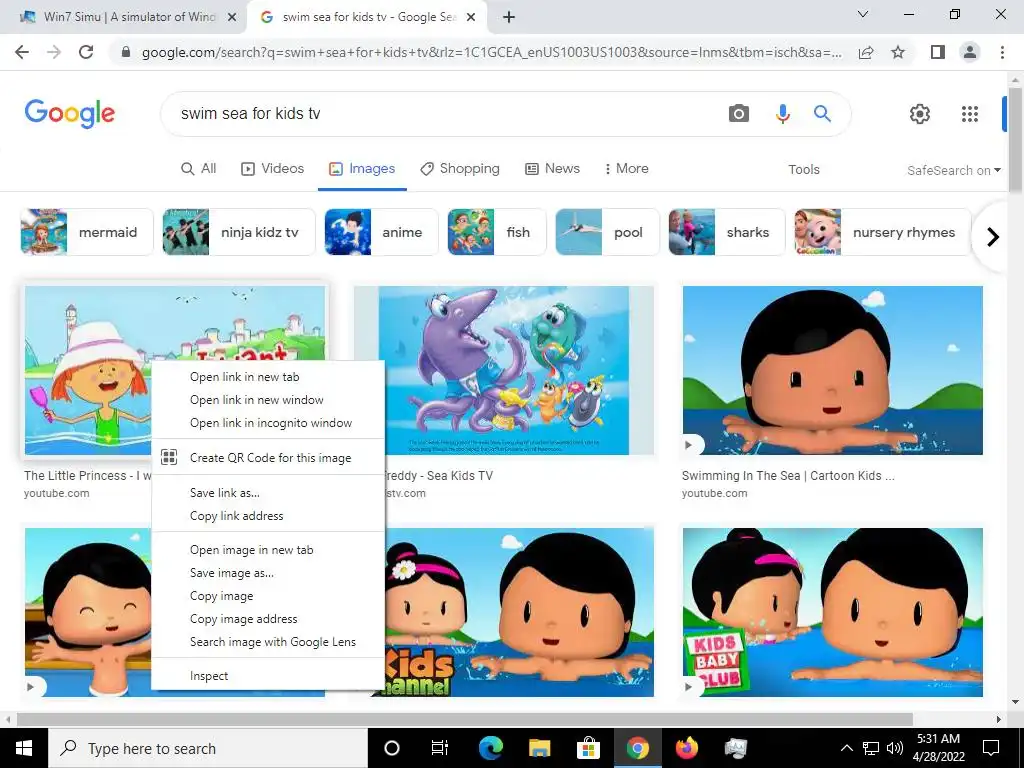Open Cortana circle icon on taskbar

click(392, 748)
